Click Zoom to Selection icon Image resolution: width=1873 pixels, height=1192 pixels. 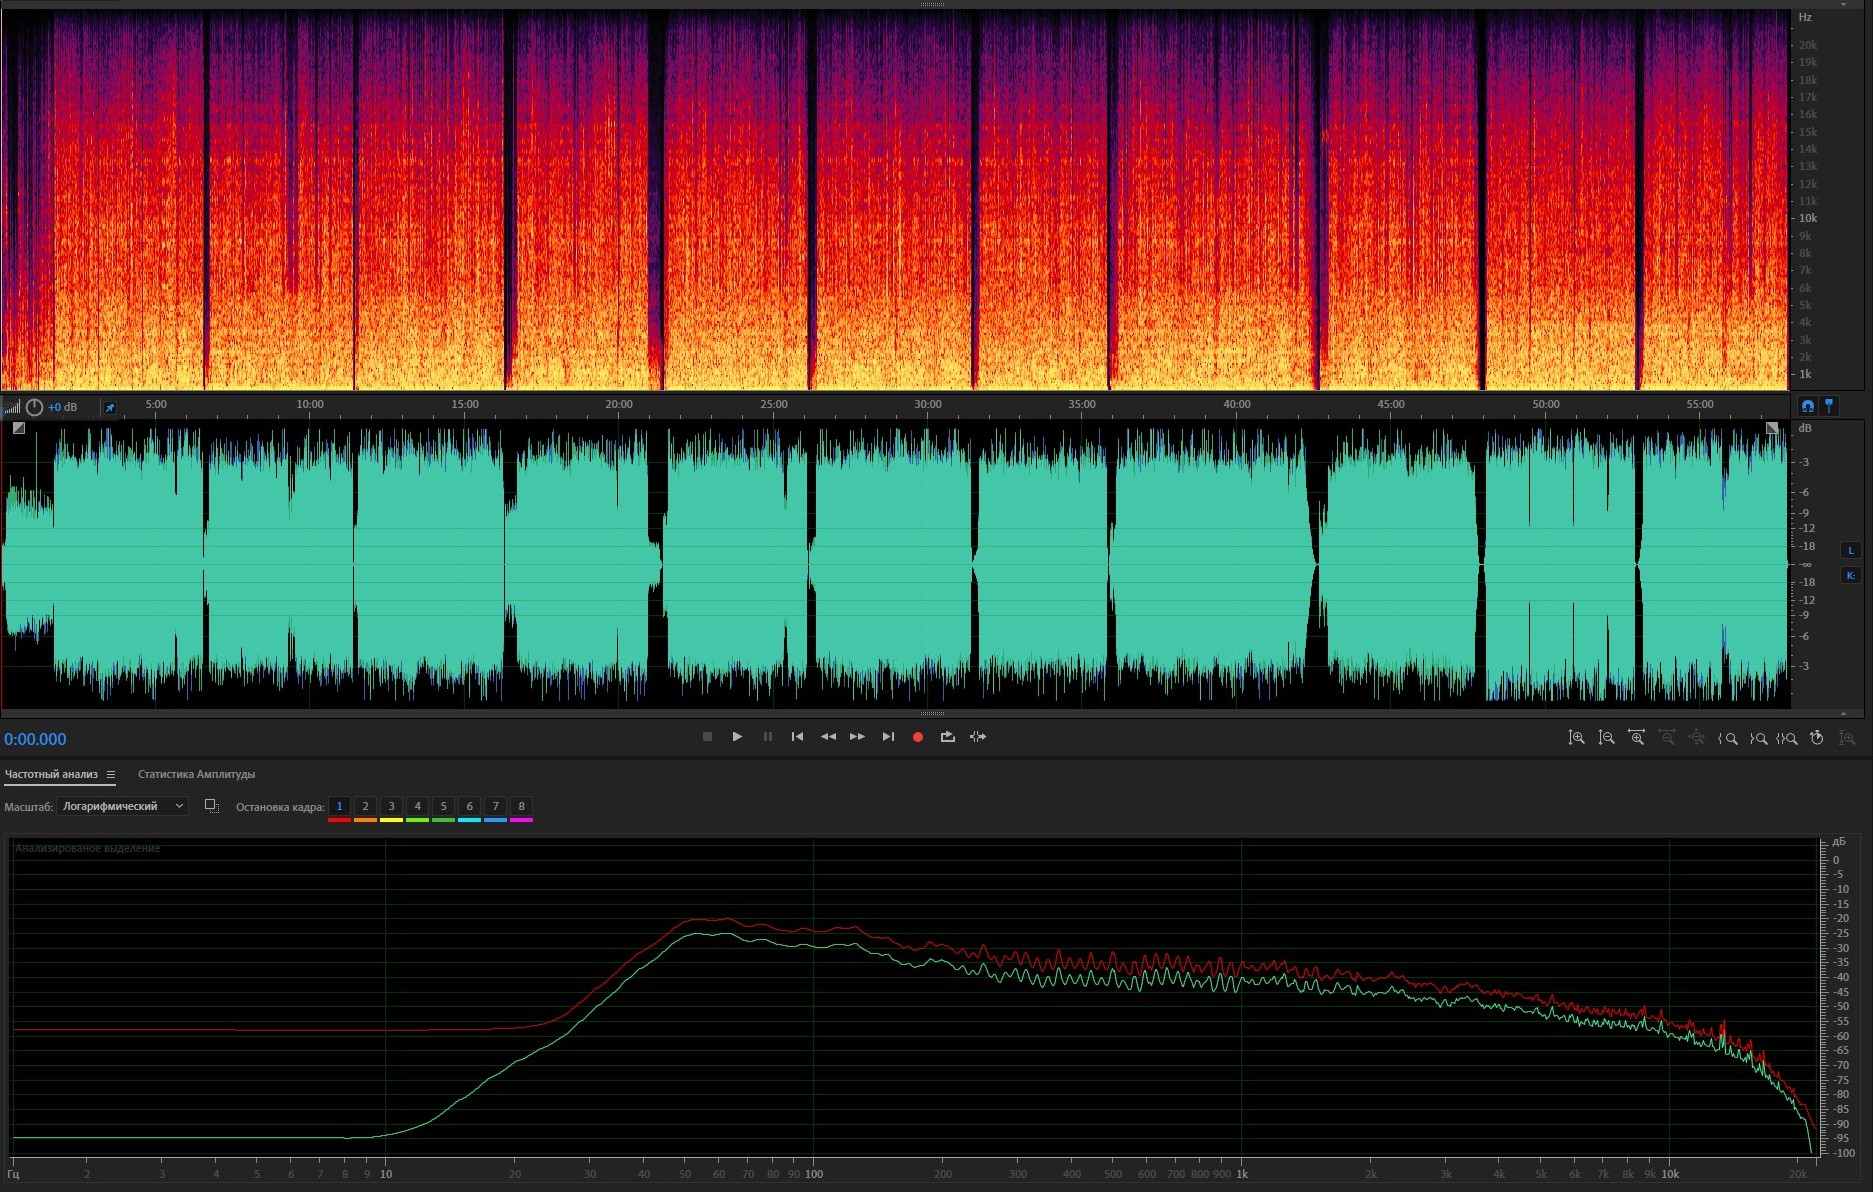(x=1787, y=738)
